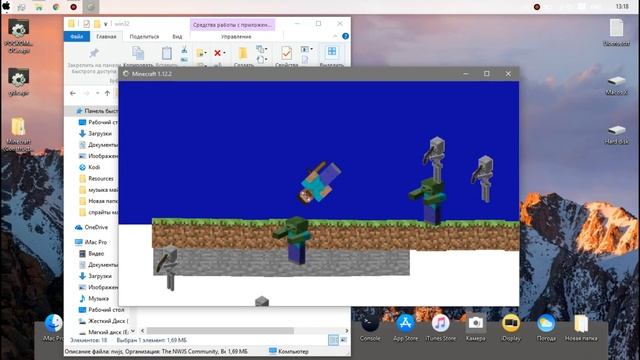This screenshot has height=360, width=640.
Task: Select Загрузки under quick access
Action: [95, 133]
